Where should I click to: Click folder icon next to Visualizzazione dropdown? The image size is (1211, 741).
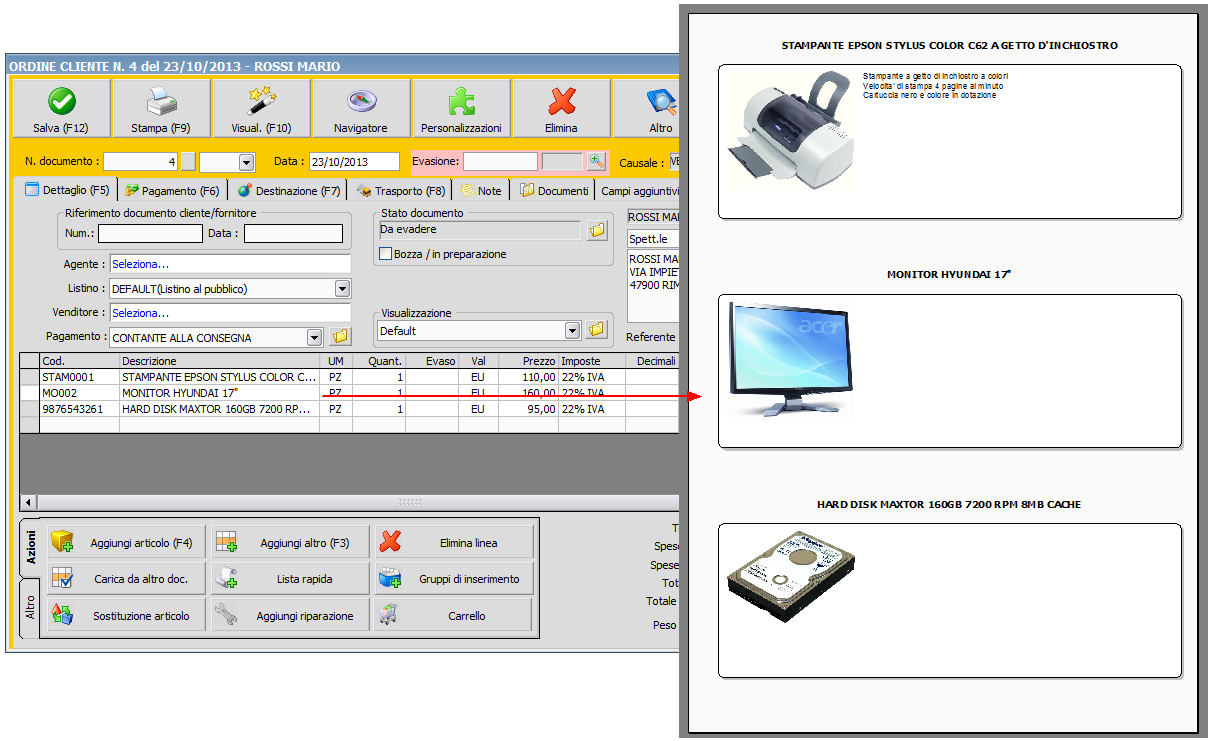597,330
